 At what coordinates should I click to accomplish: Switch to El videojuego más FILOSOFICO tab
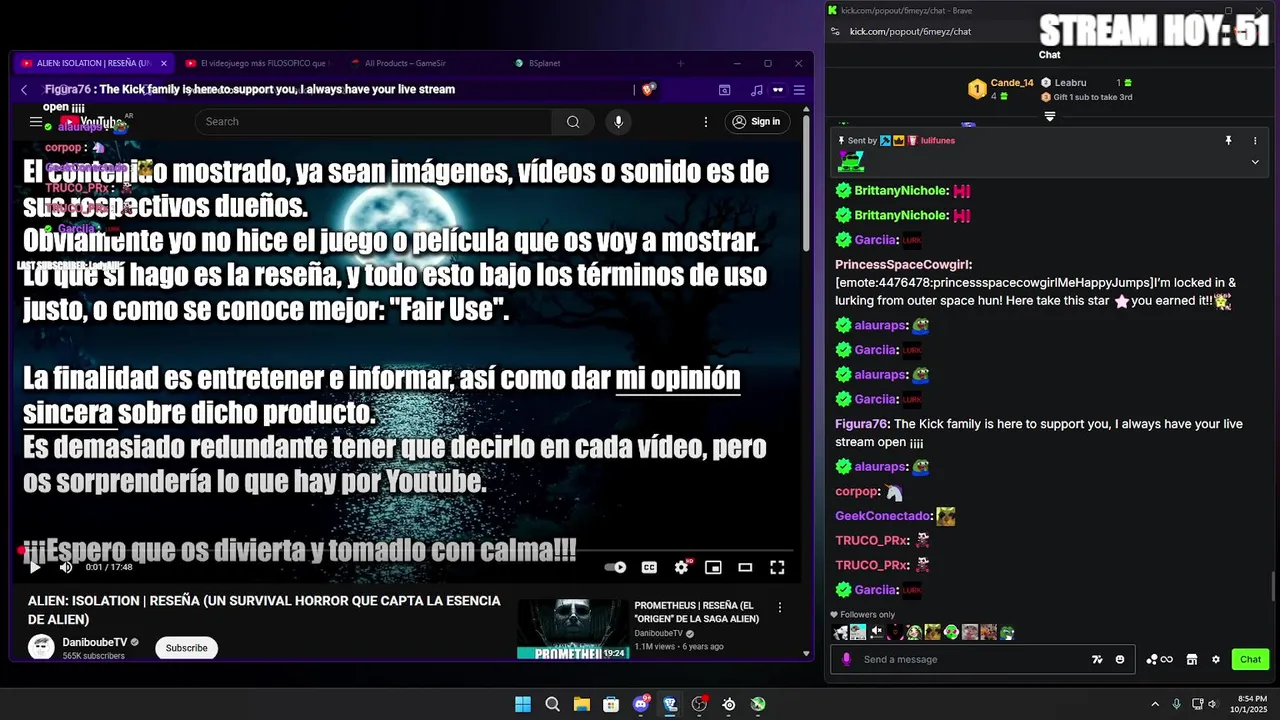click(258, 63)
